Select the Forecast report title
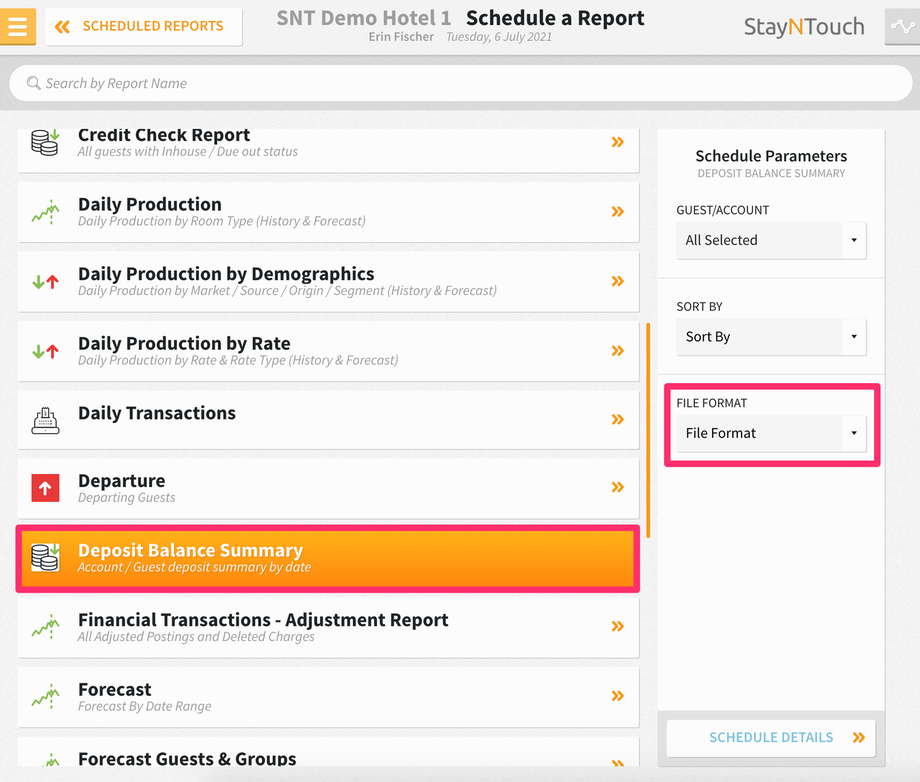The image size is (920, 782). click(114, 690)
